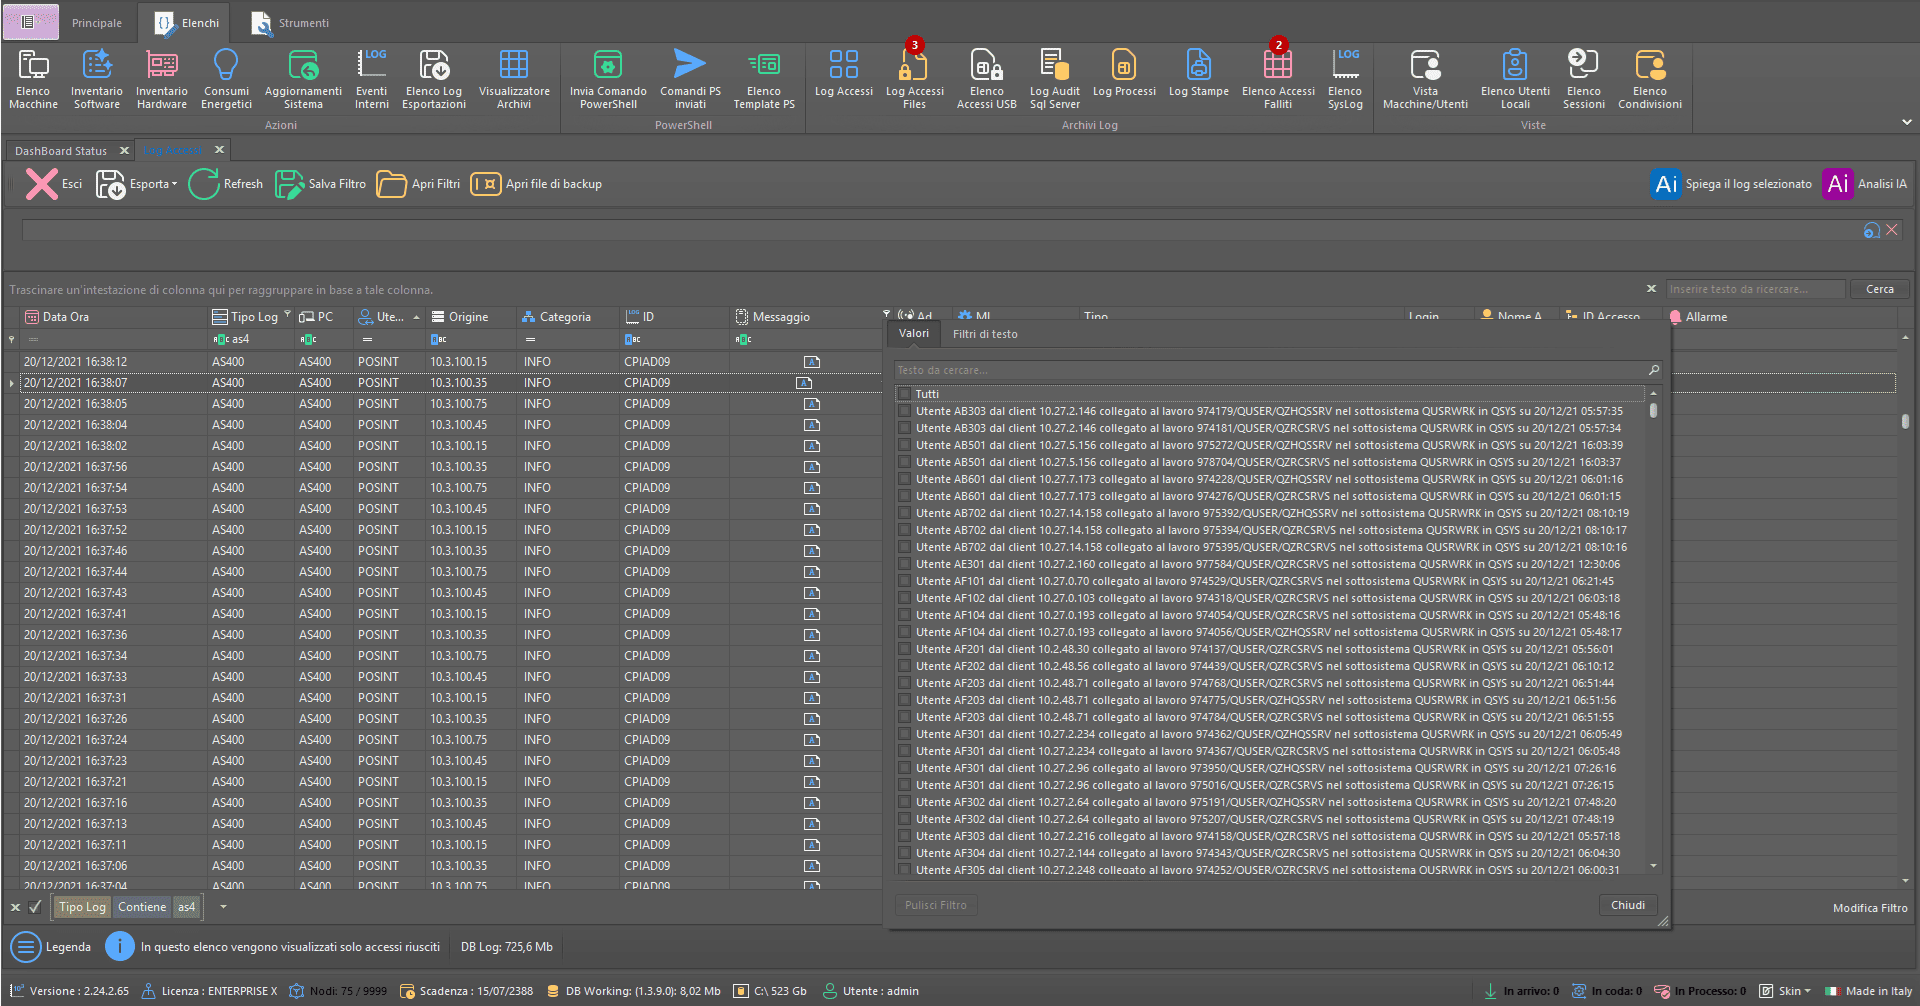Select DashBoard Status tab
This screenshot has height=1006, width=1920.
click(61, 151)
